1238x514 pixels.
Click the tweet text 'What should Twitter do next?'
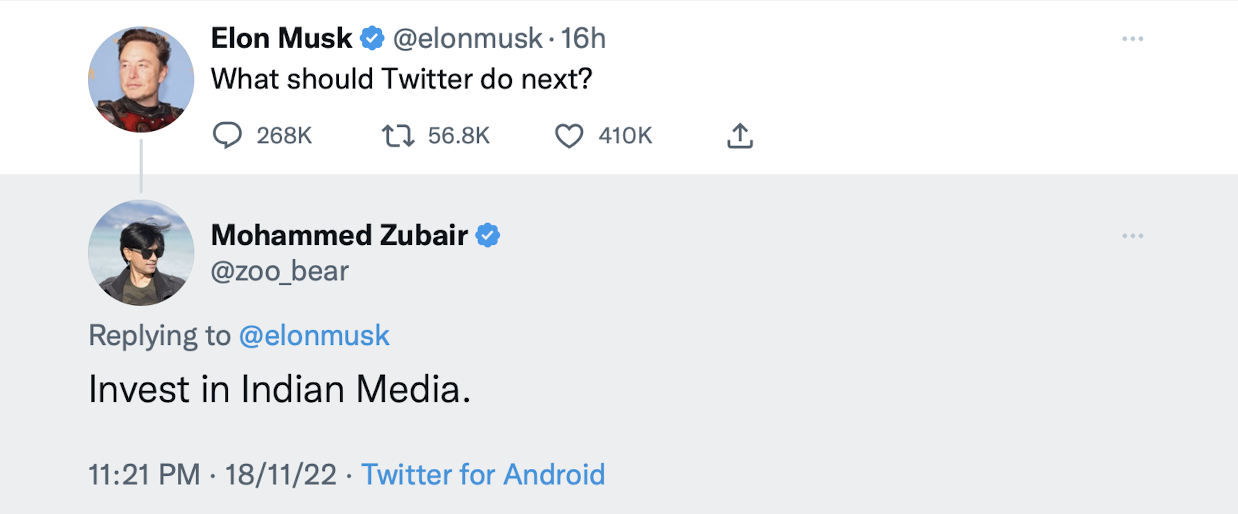tap(402, 77)
